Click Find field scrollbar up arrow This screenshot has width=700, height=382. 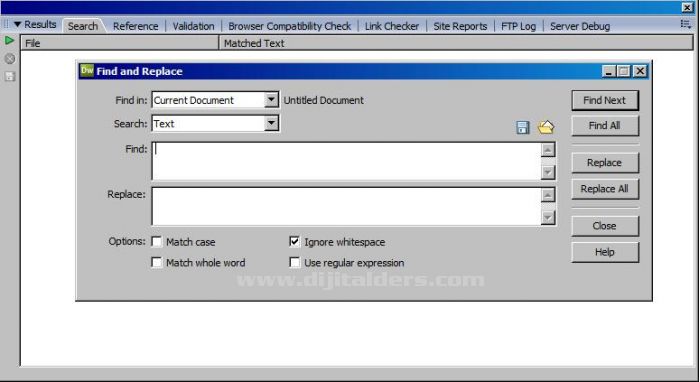[x=548, y=149]
